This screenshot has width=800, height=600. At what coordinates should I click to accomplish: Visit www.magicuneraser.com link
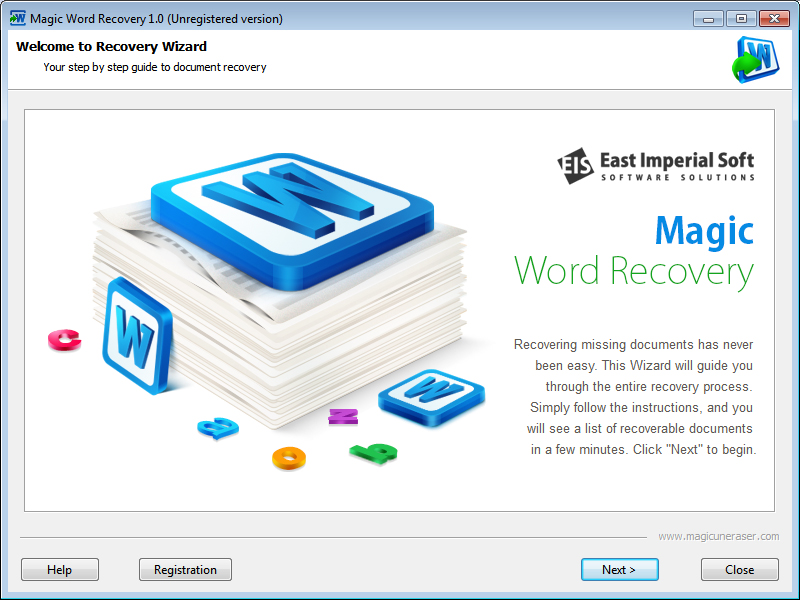pos(718,536)
